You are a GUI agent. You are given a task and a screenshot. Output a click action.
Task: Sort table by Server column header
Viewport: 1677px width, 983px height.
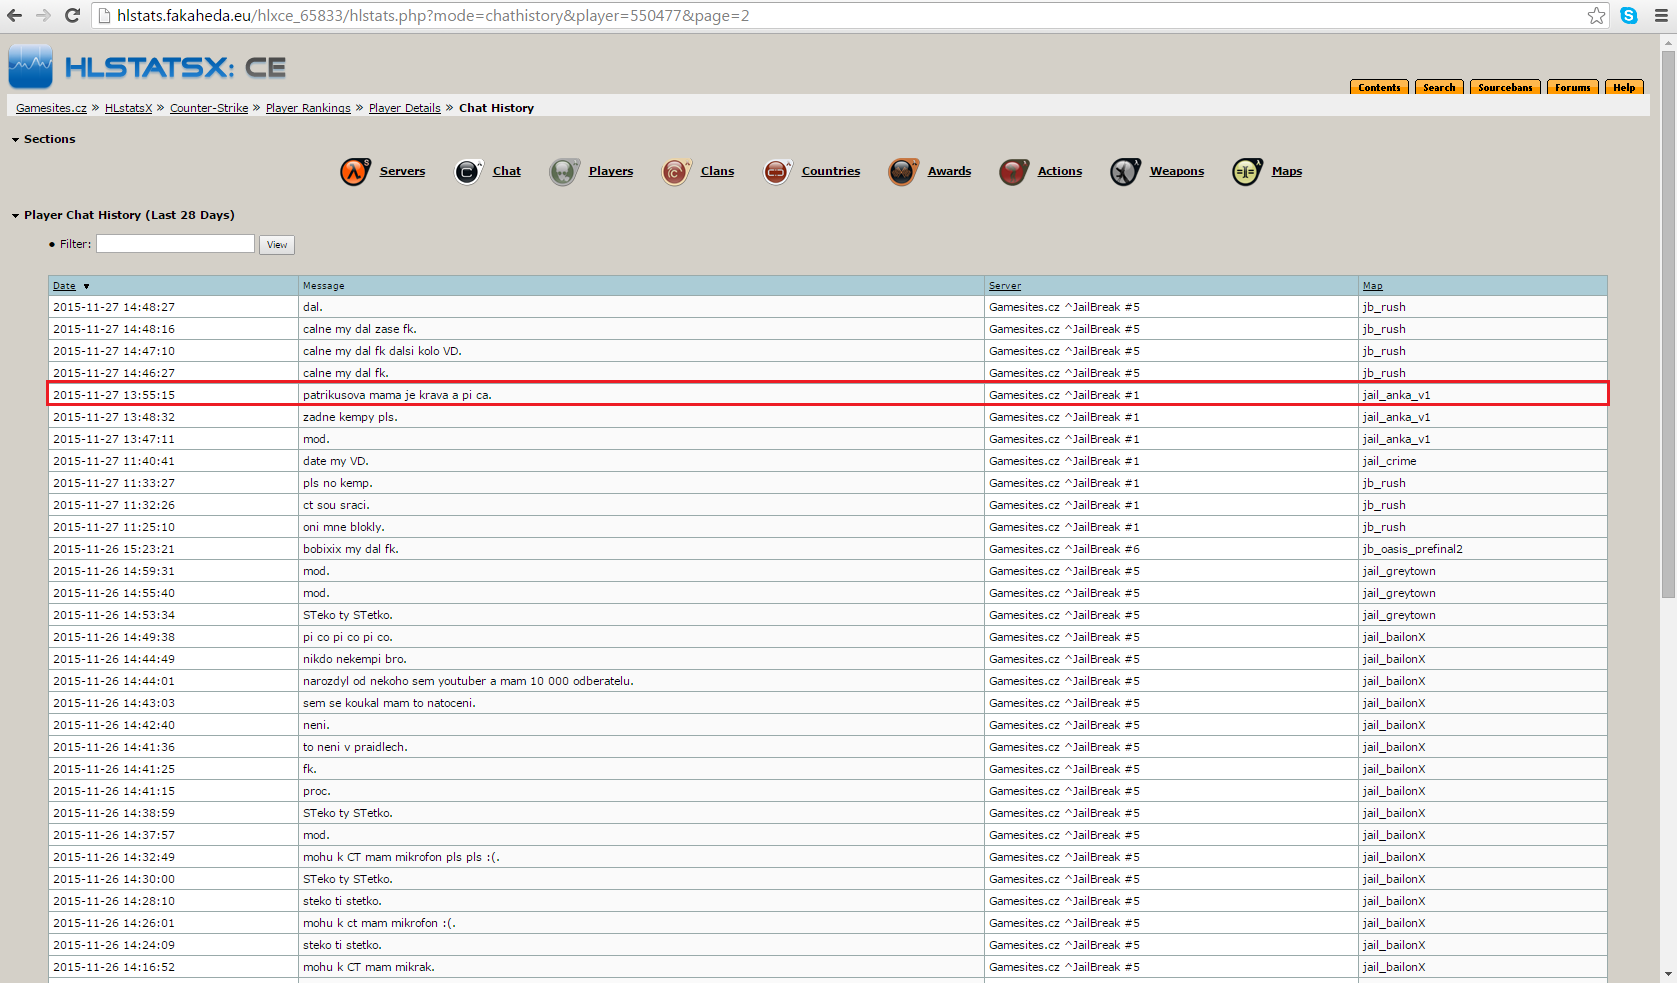tap(1005, 286)
